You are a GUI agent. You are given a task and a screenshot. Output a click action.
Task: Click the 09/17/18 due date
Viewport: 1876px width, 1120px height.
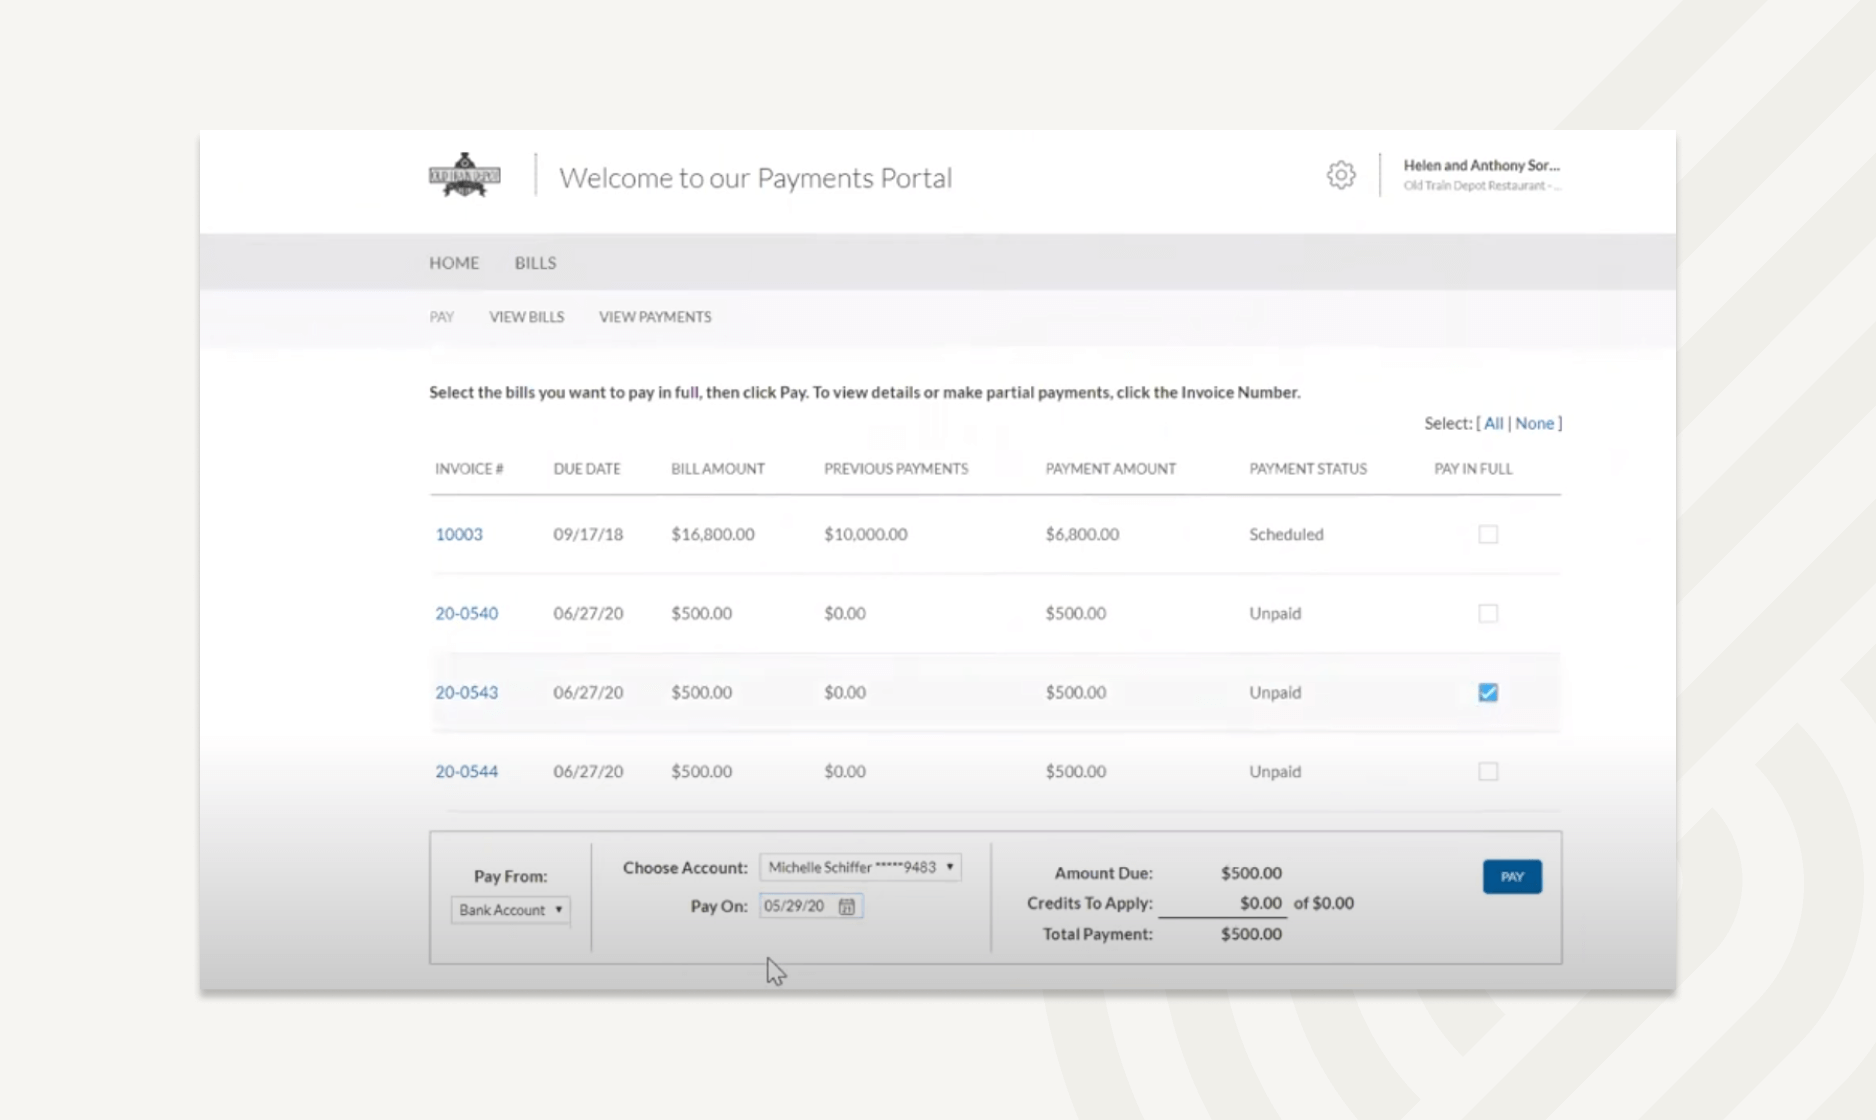[588, 534]
